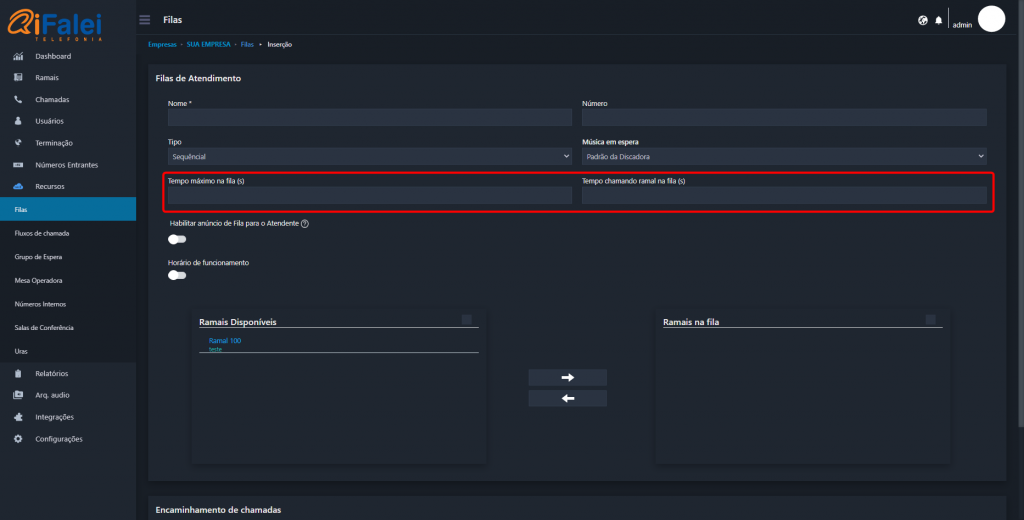This screenshot has width=1024, height=520.
Task: Open Dashboard from the sidebar
Action: click(x=53, y=56)
